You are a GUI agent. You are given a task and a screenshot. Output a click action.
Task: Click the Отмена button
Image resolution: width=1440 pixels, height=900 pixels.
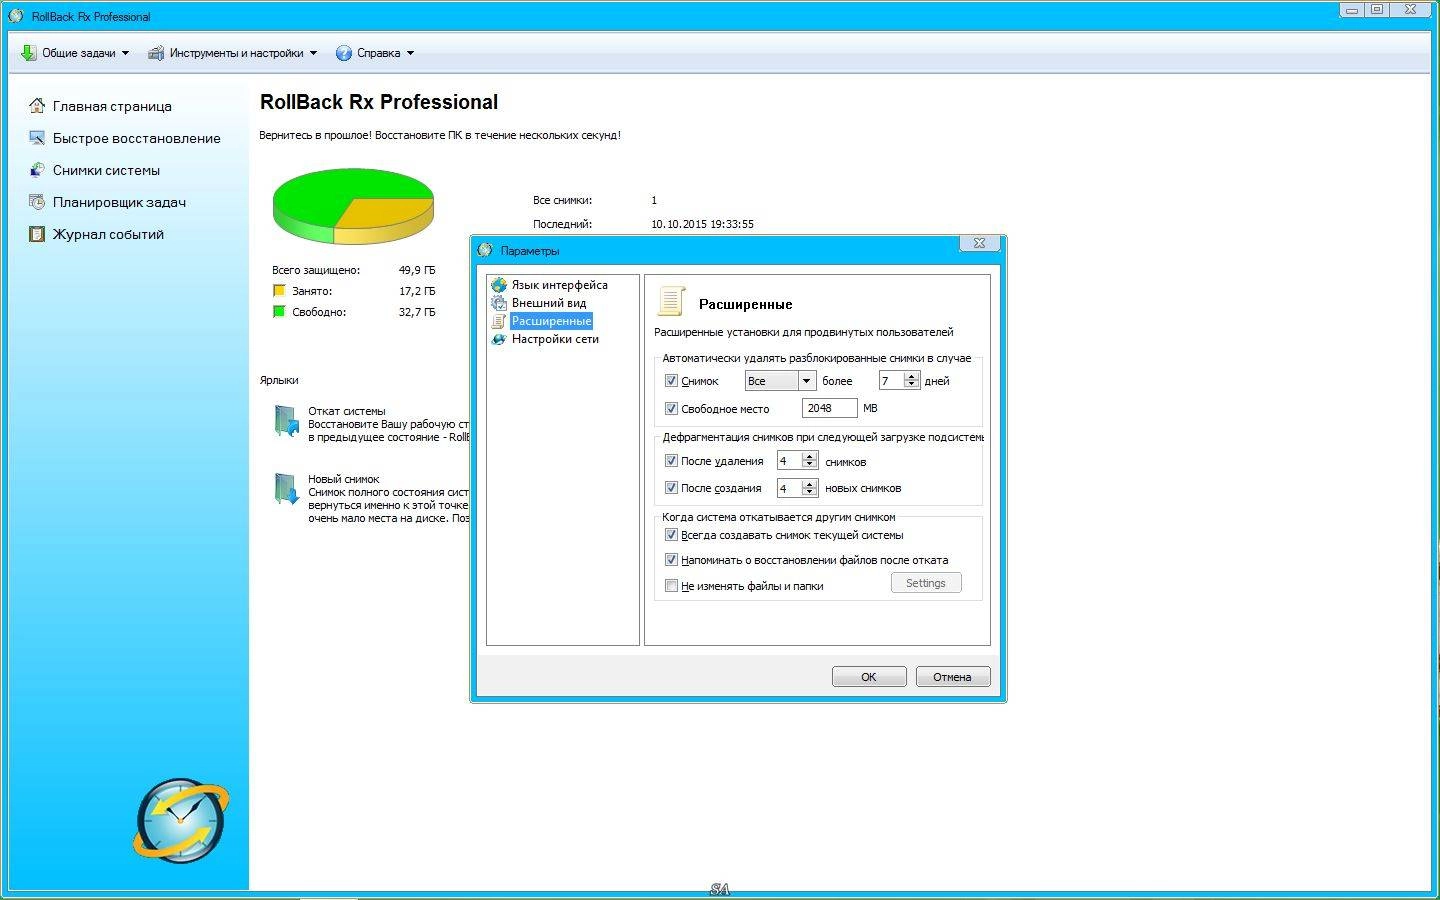953,677
